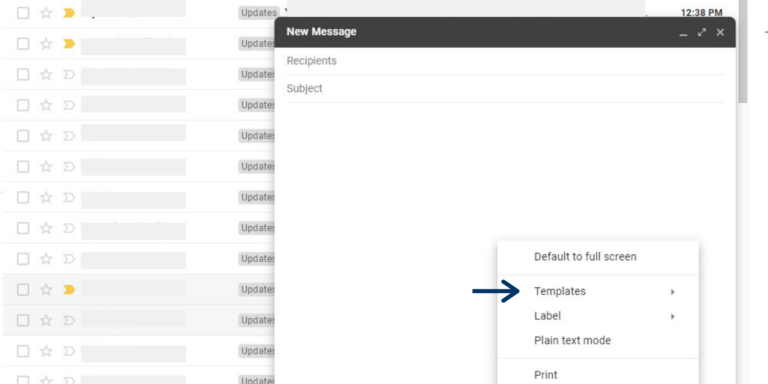The width and height of the screenshot is (768, 384).
Task: Click the yellow importance marker on the tenth email row
Action: click(69, 290)
